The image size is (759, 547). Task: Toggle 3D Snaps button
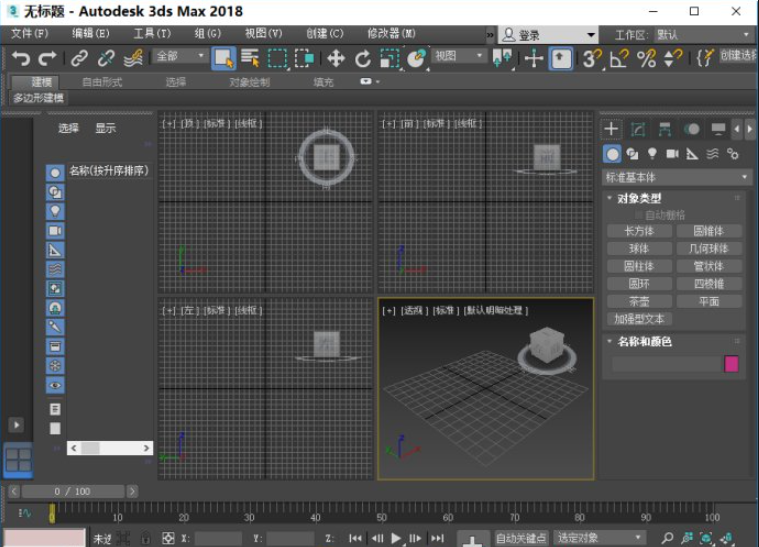pyautogui.click(x=592, y=59)
